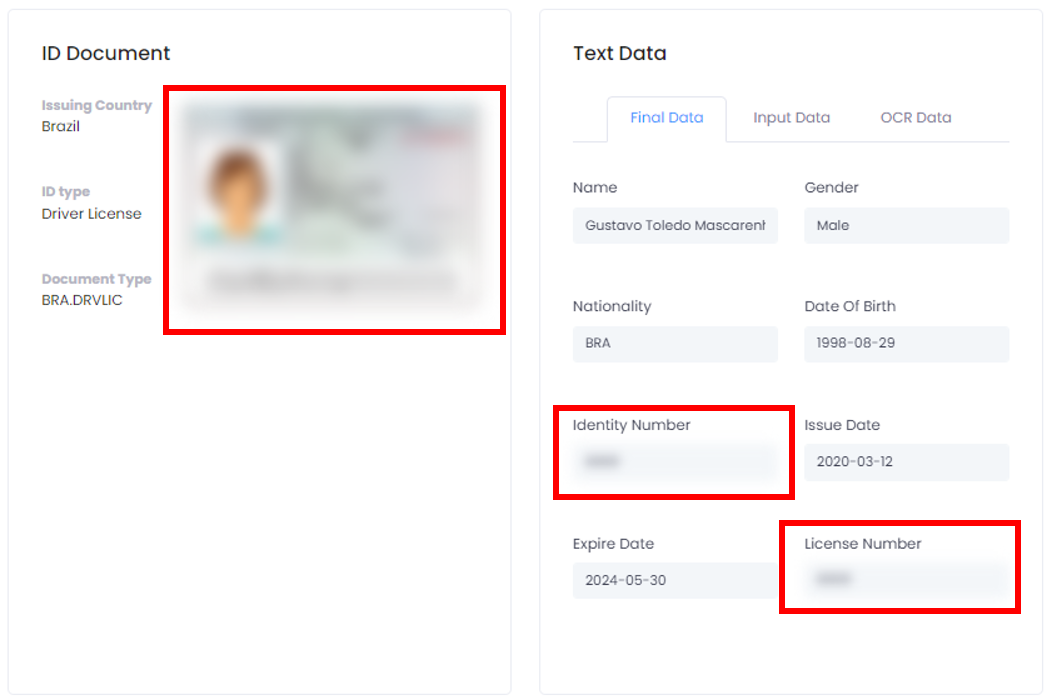Click the ID type label

(x=66, y=192)
